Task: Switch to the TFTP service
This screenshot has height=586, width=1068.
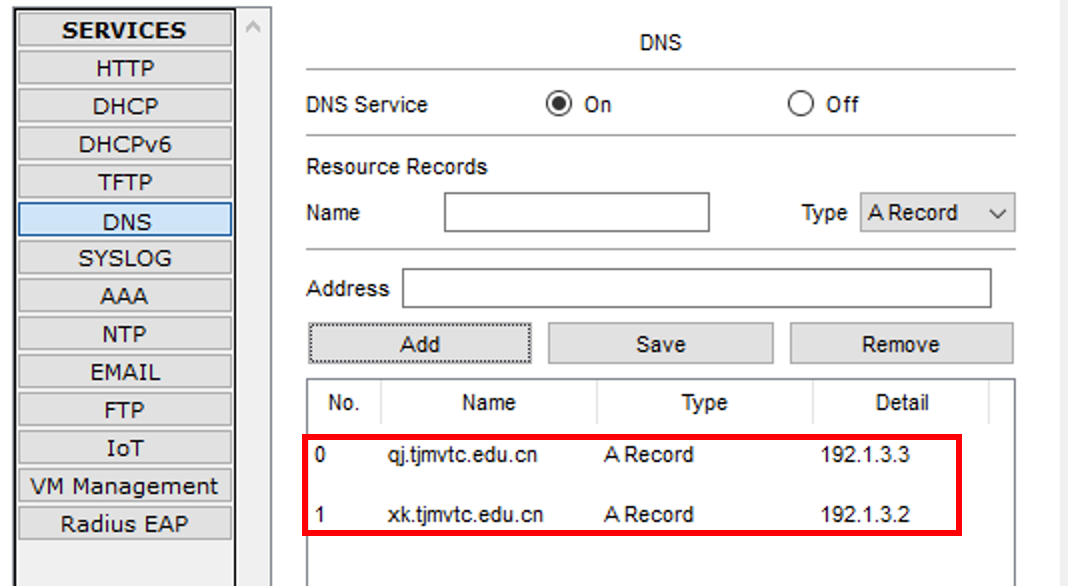Action: click(x=125, y=183)
